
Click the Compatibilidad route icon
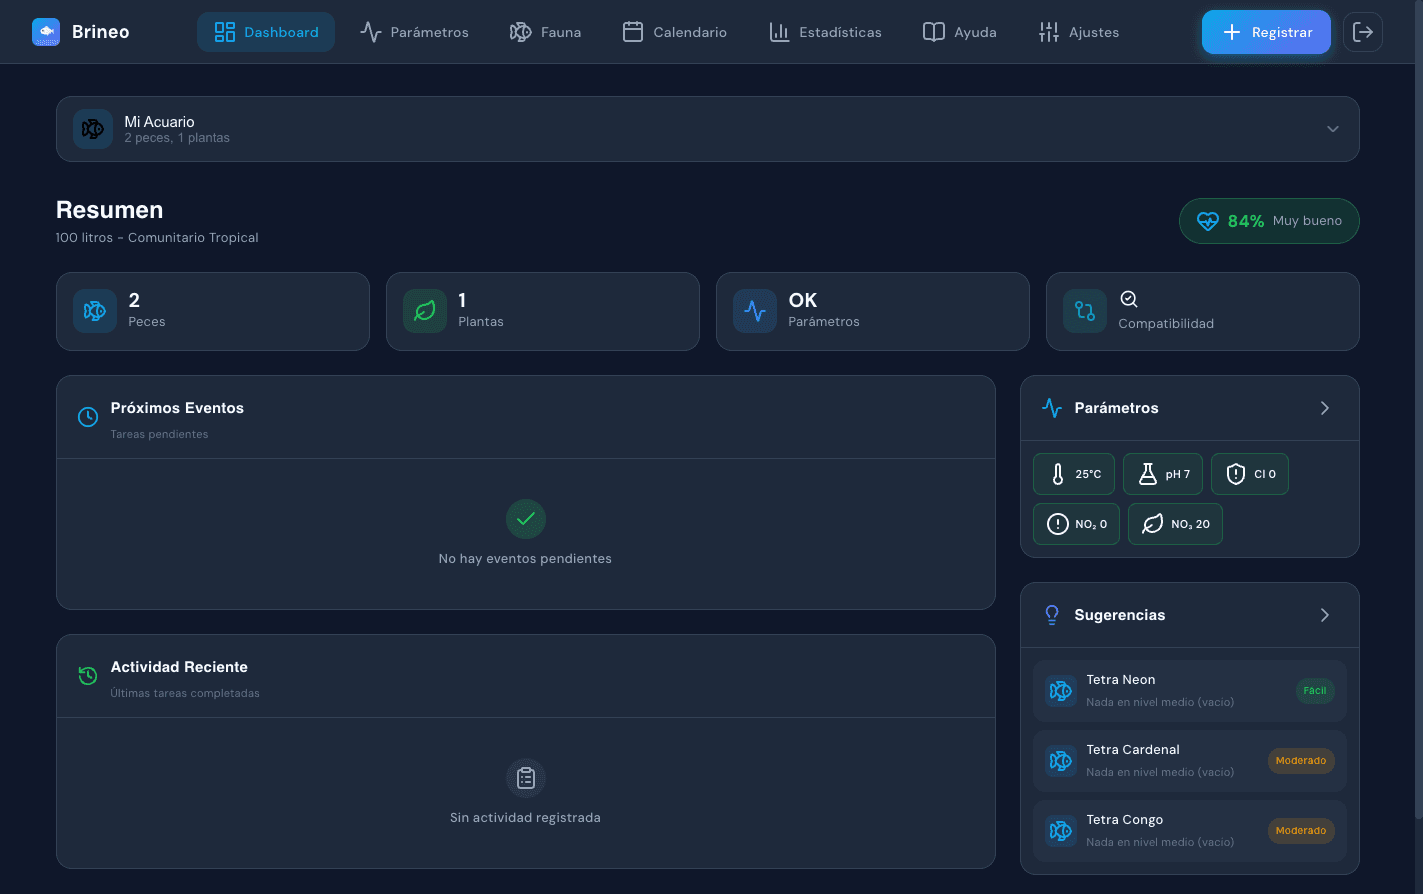point(1085,311)
